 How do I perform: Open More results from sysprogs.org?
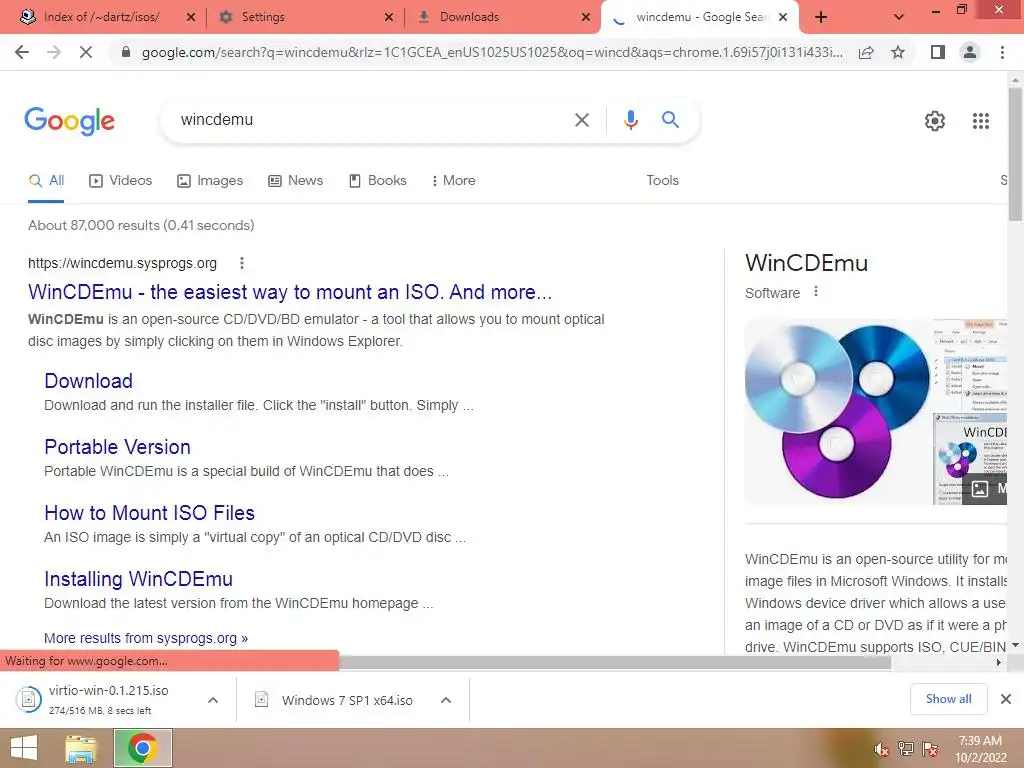[x=146, y=638]
